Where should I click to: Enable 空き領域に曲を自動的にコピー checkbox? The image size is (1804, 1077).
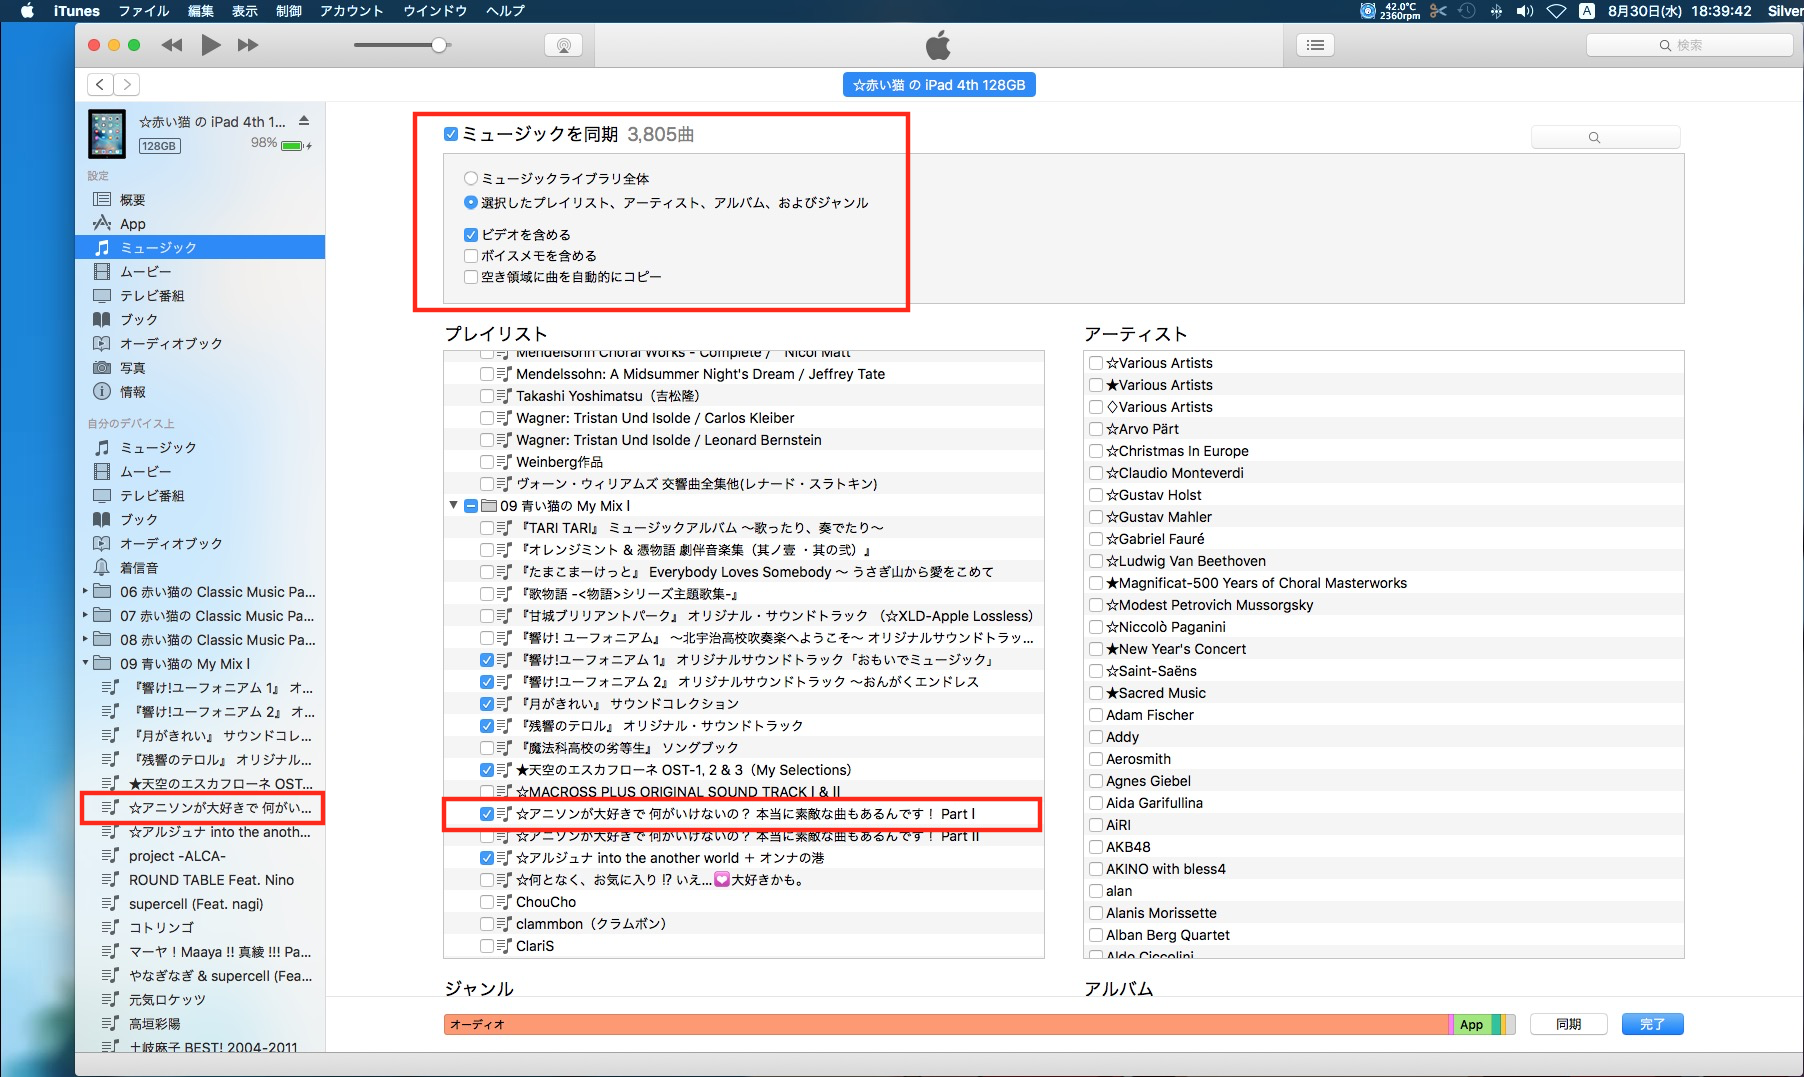[x=470, y=277]
